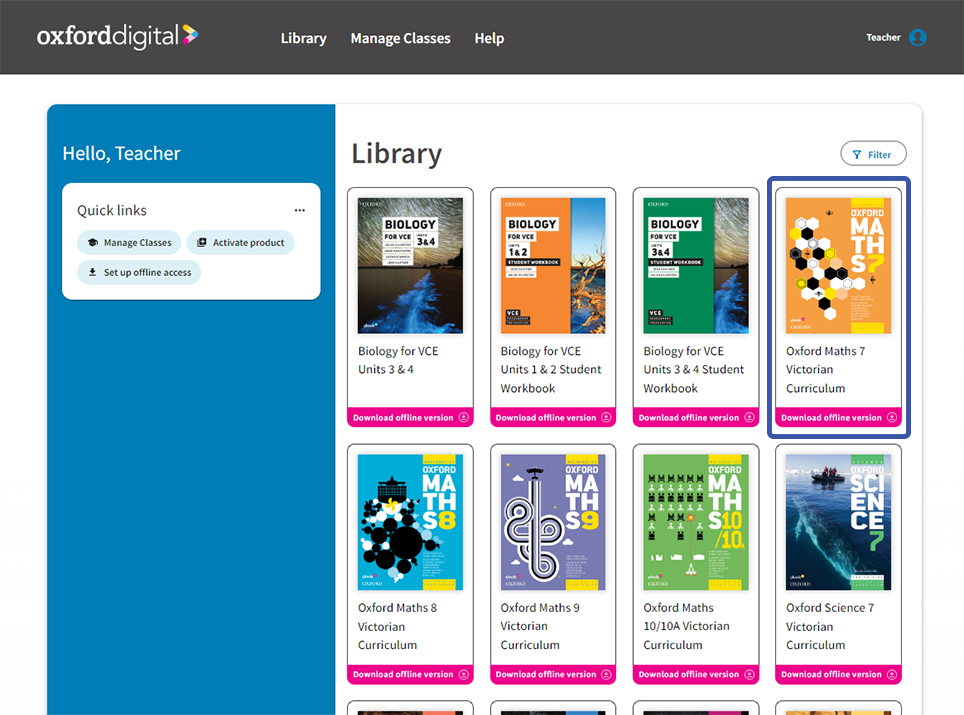Open the Oxford Maths 8 book cover
This screenshot has height=715, width=964.
point(410,523)
